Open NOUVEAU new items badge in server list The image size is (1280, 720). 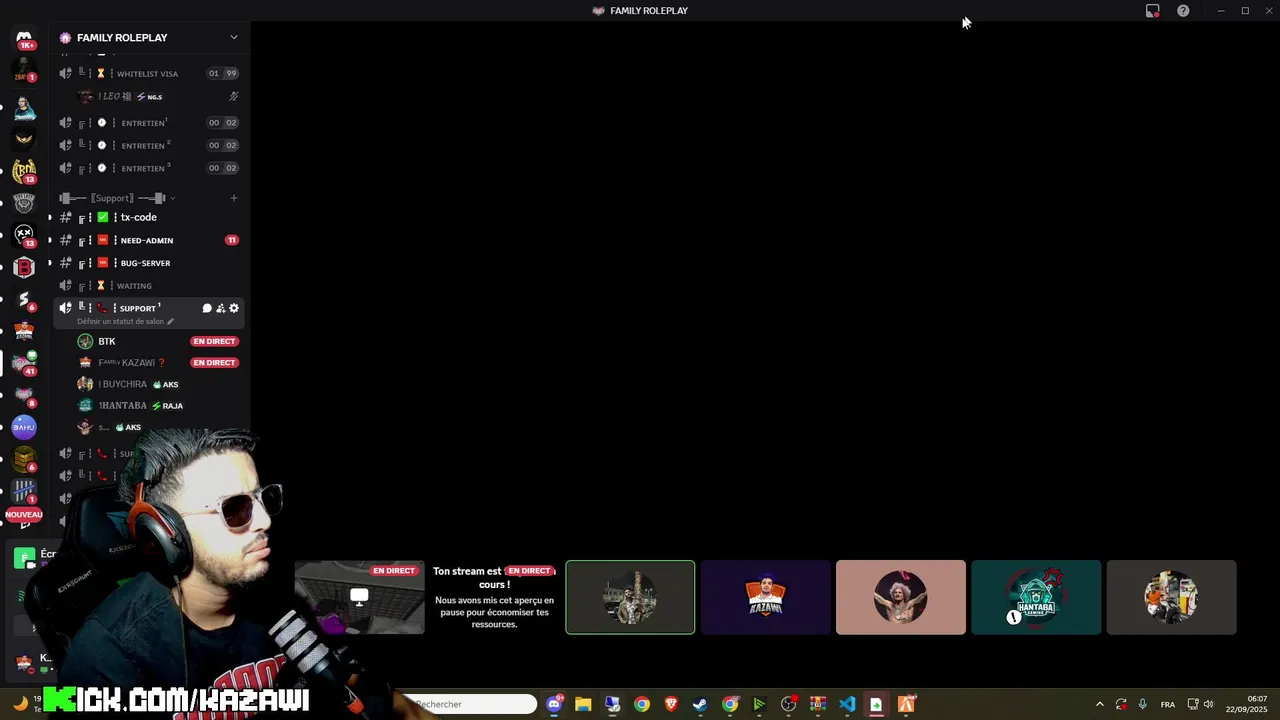point(24,514)
